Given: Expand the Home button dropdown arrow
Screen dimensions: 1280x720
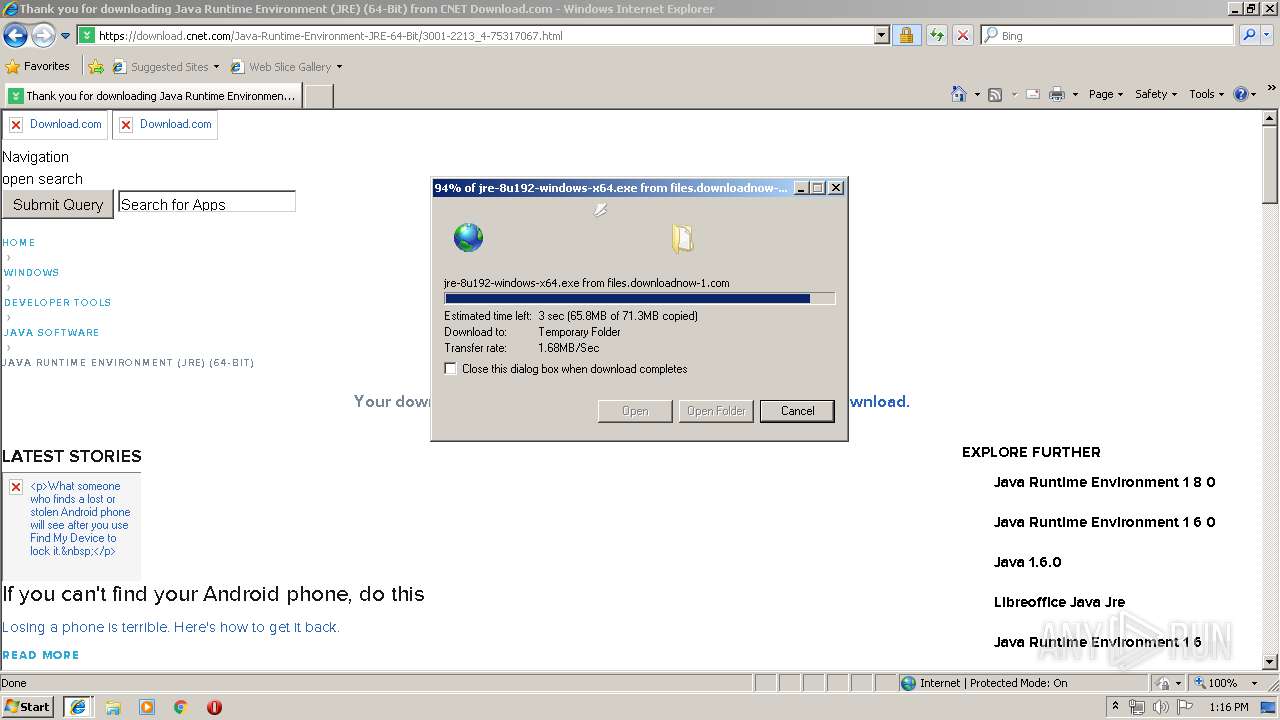Looking at the screenshot, I should [976, 94].
